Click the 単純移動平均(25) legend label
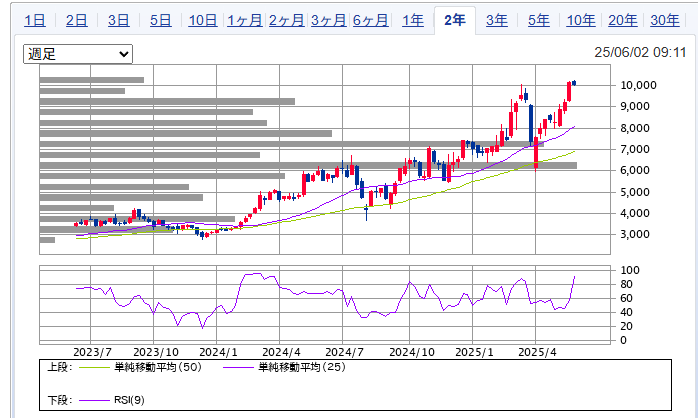Screen dimensions: 698x418 click(x=302, y=367)
